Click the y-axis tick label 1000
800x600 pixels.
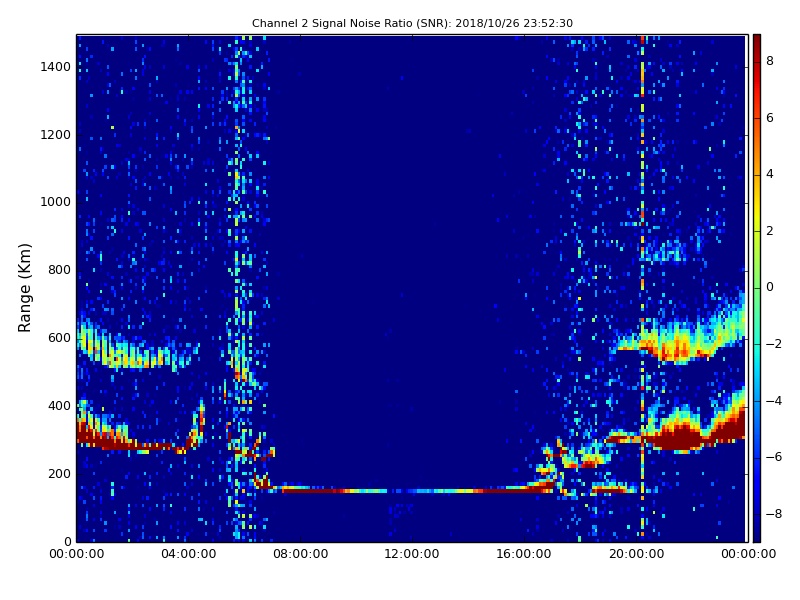(x=56, y=202)
